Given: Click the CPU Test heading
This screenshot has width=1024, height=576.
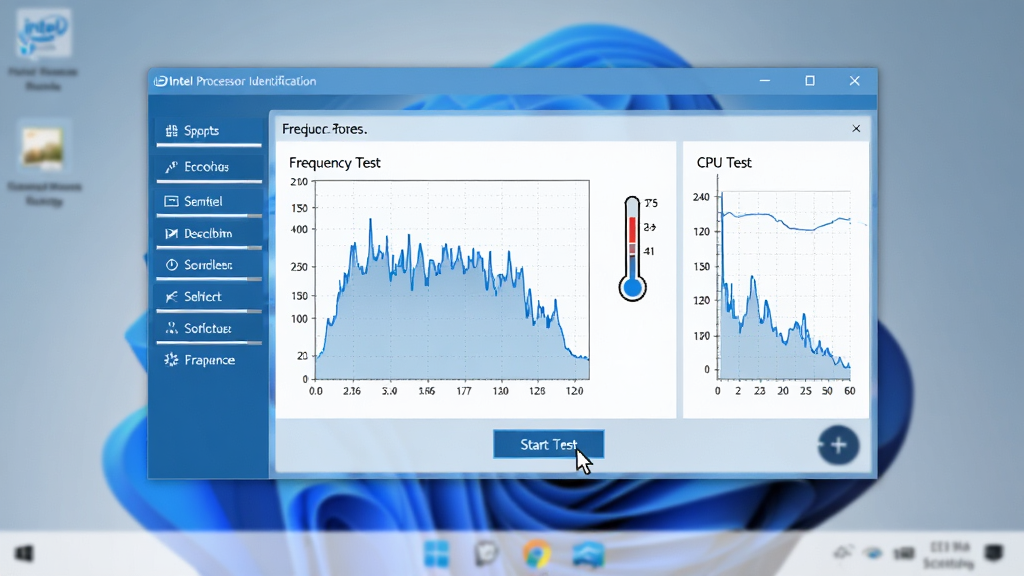Looking at the screenshot, I should pos(724,163).
